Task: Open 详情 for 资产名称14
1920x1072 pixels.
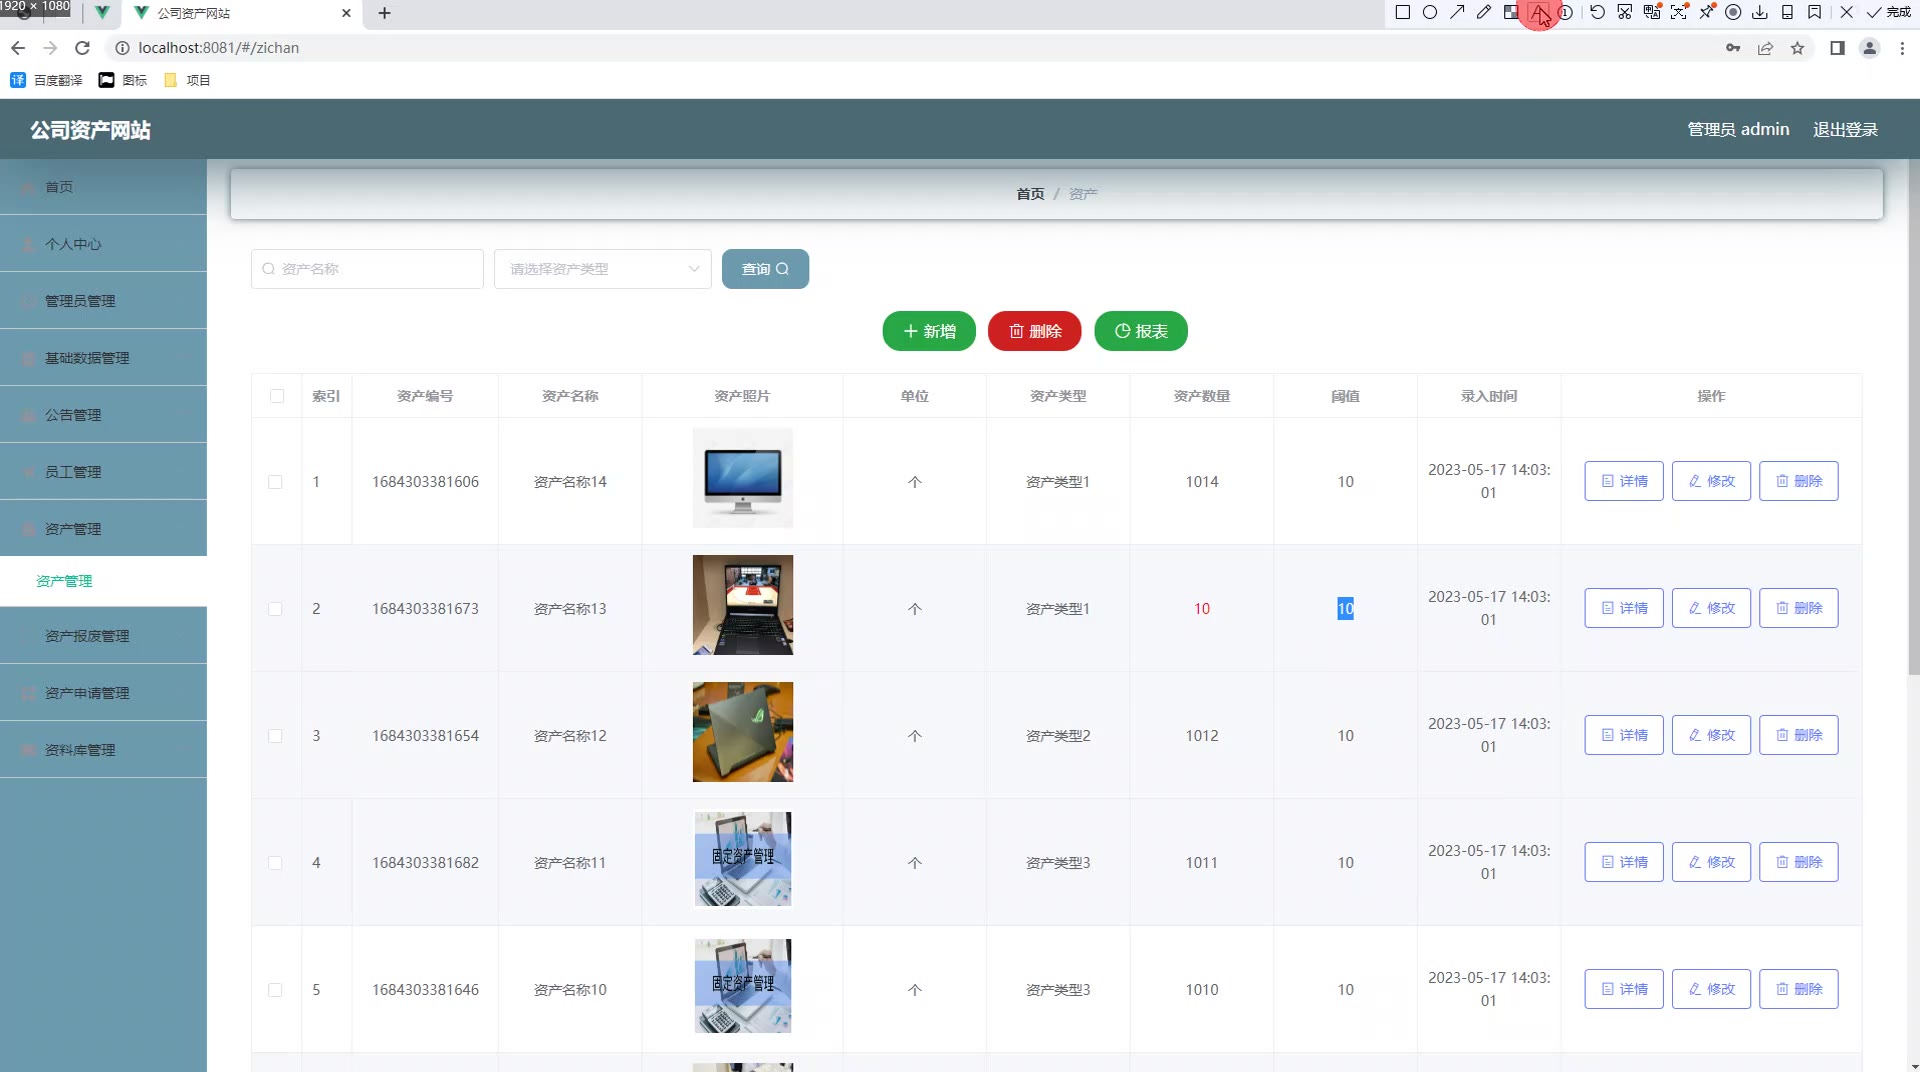Action: coord(1624,481)
